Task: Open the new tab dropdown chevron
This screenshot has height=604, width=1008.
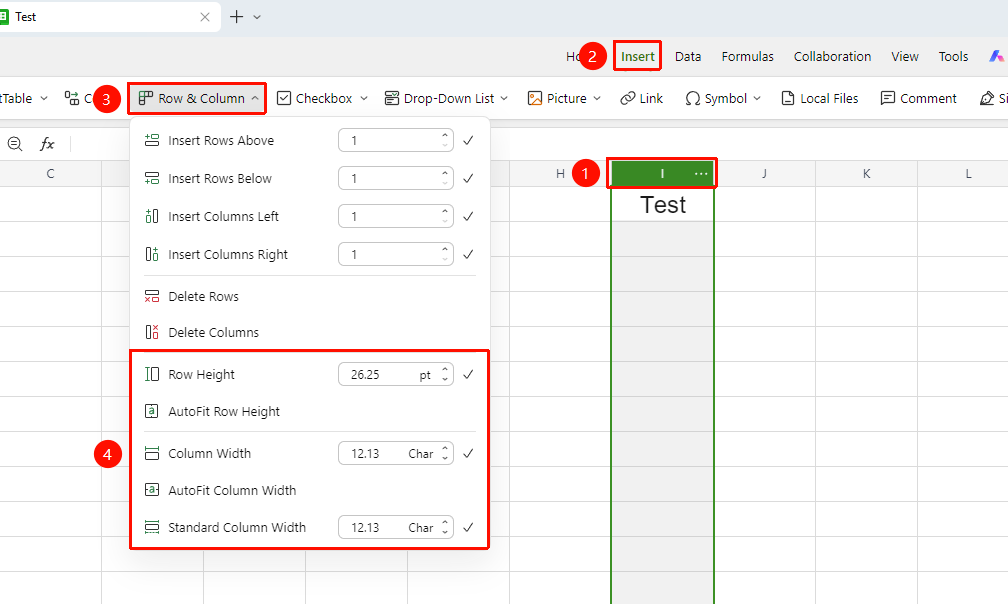Action: 257,17
